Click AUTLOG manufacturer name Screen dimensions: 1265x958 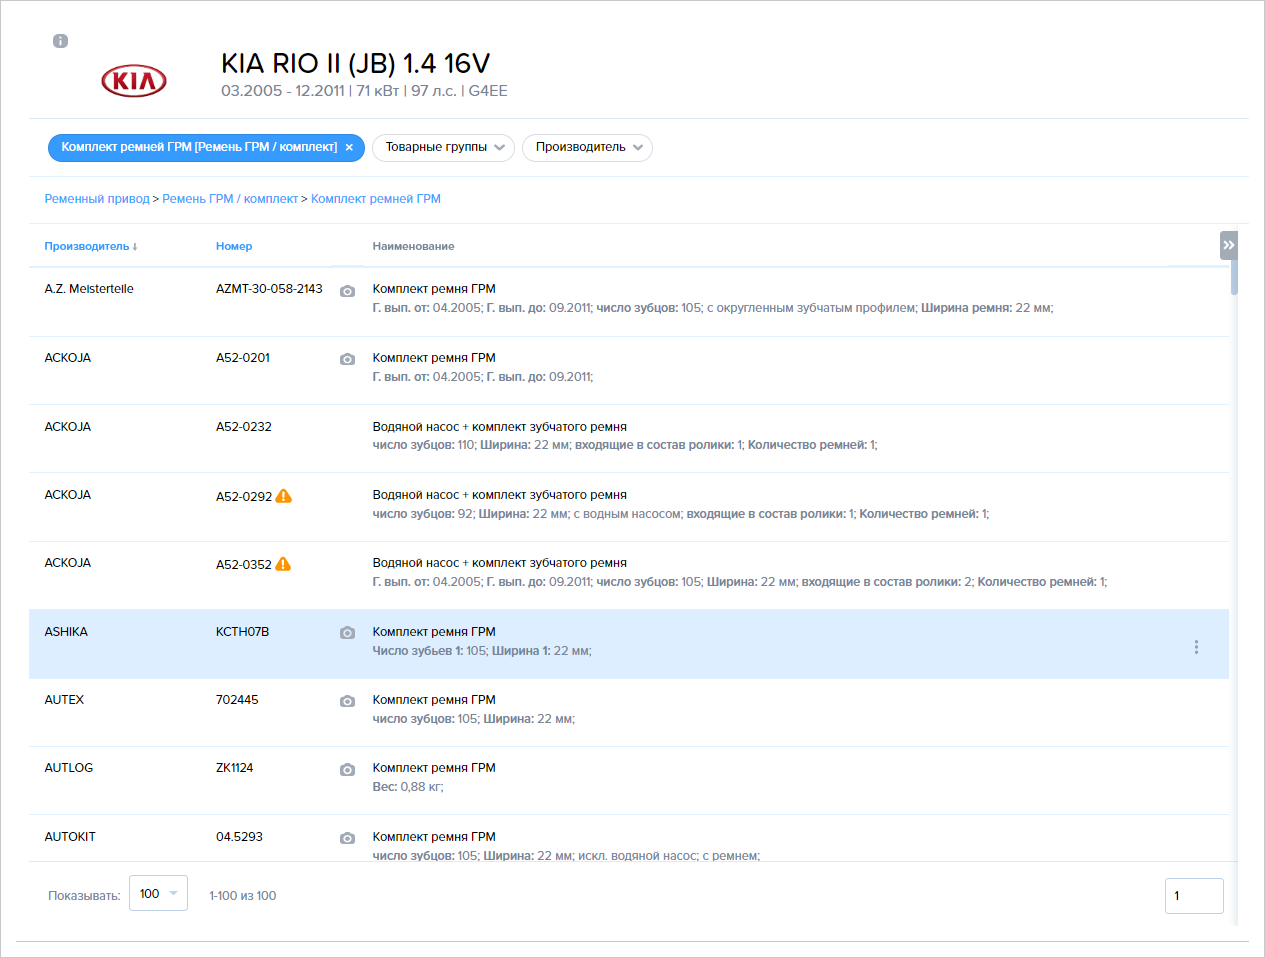point(69,768)
